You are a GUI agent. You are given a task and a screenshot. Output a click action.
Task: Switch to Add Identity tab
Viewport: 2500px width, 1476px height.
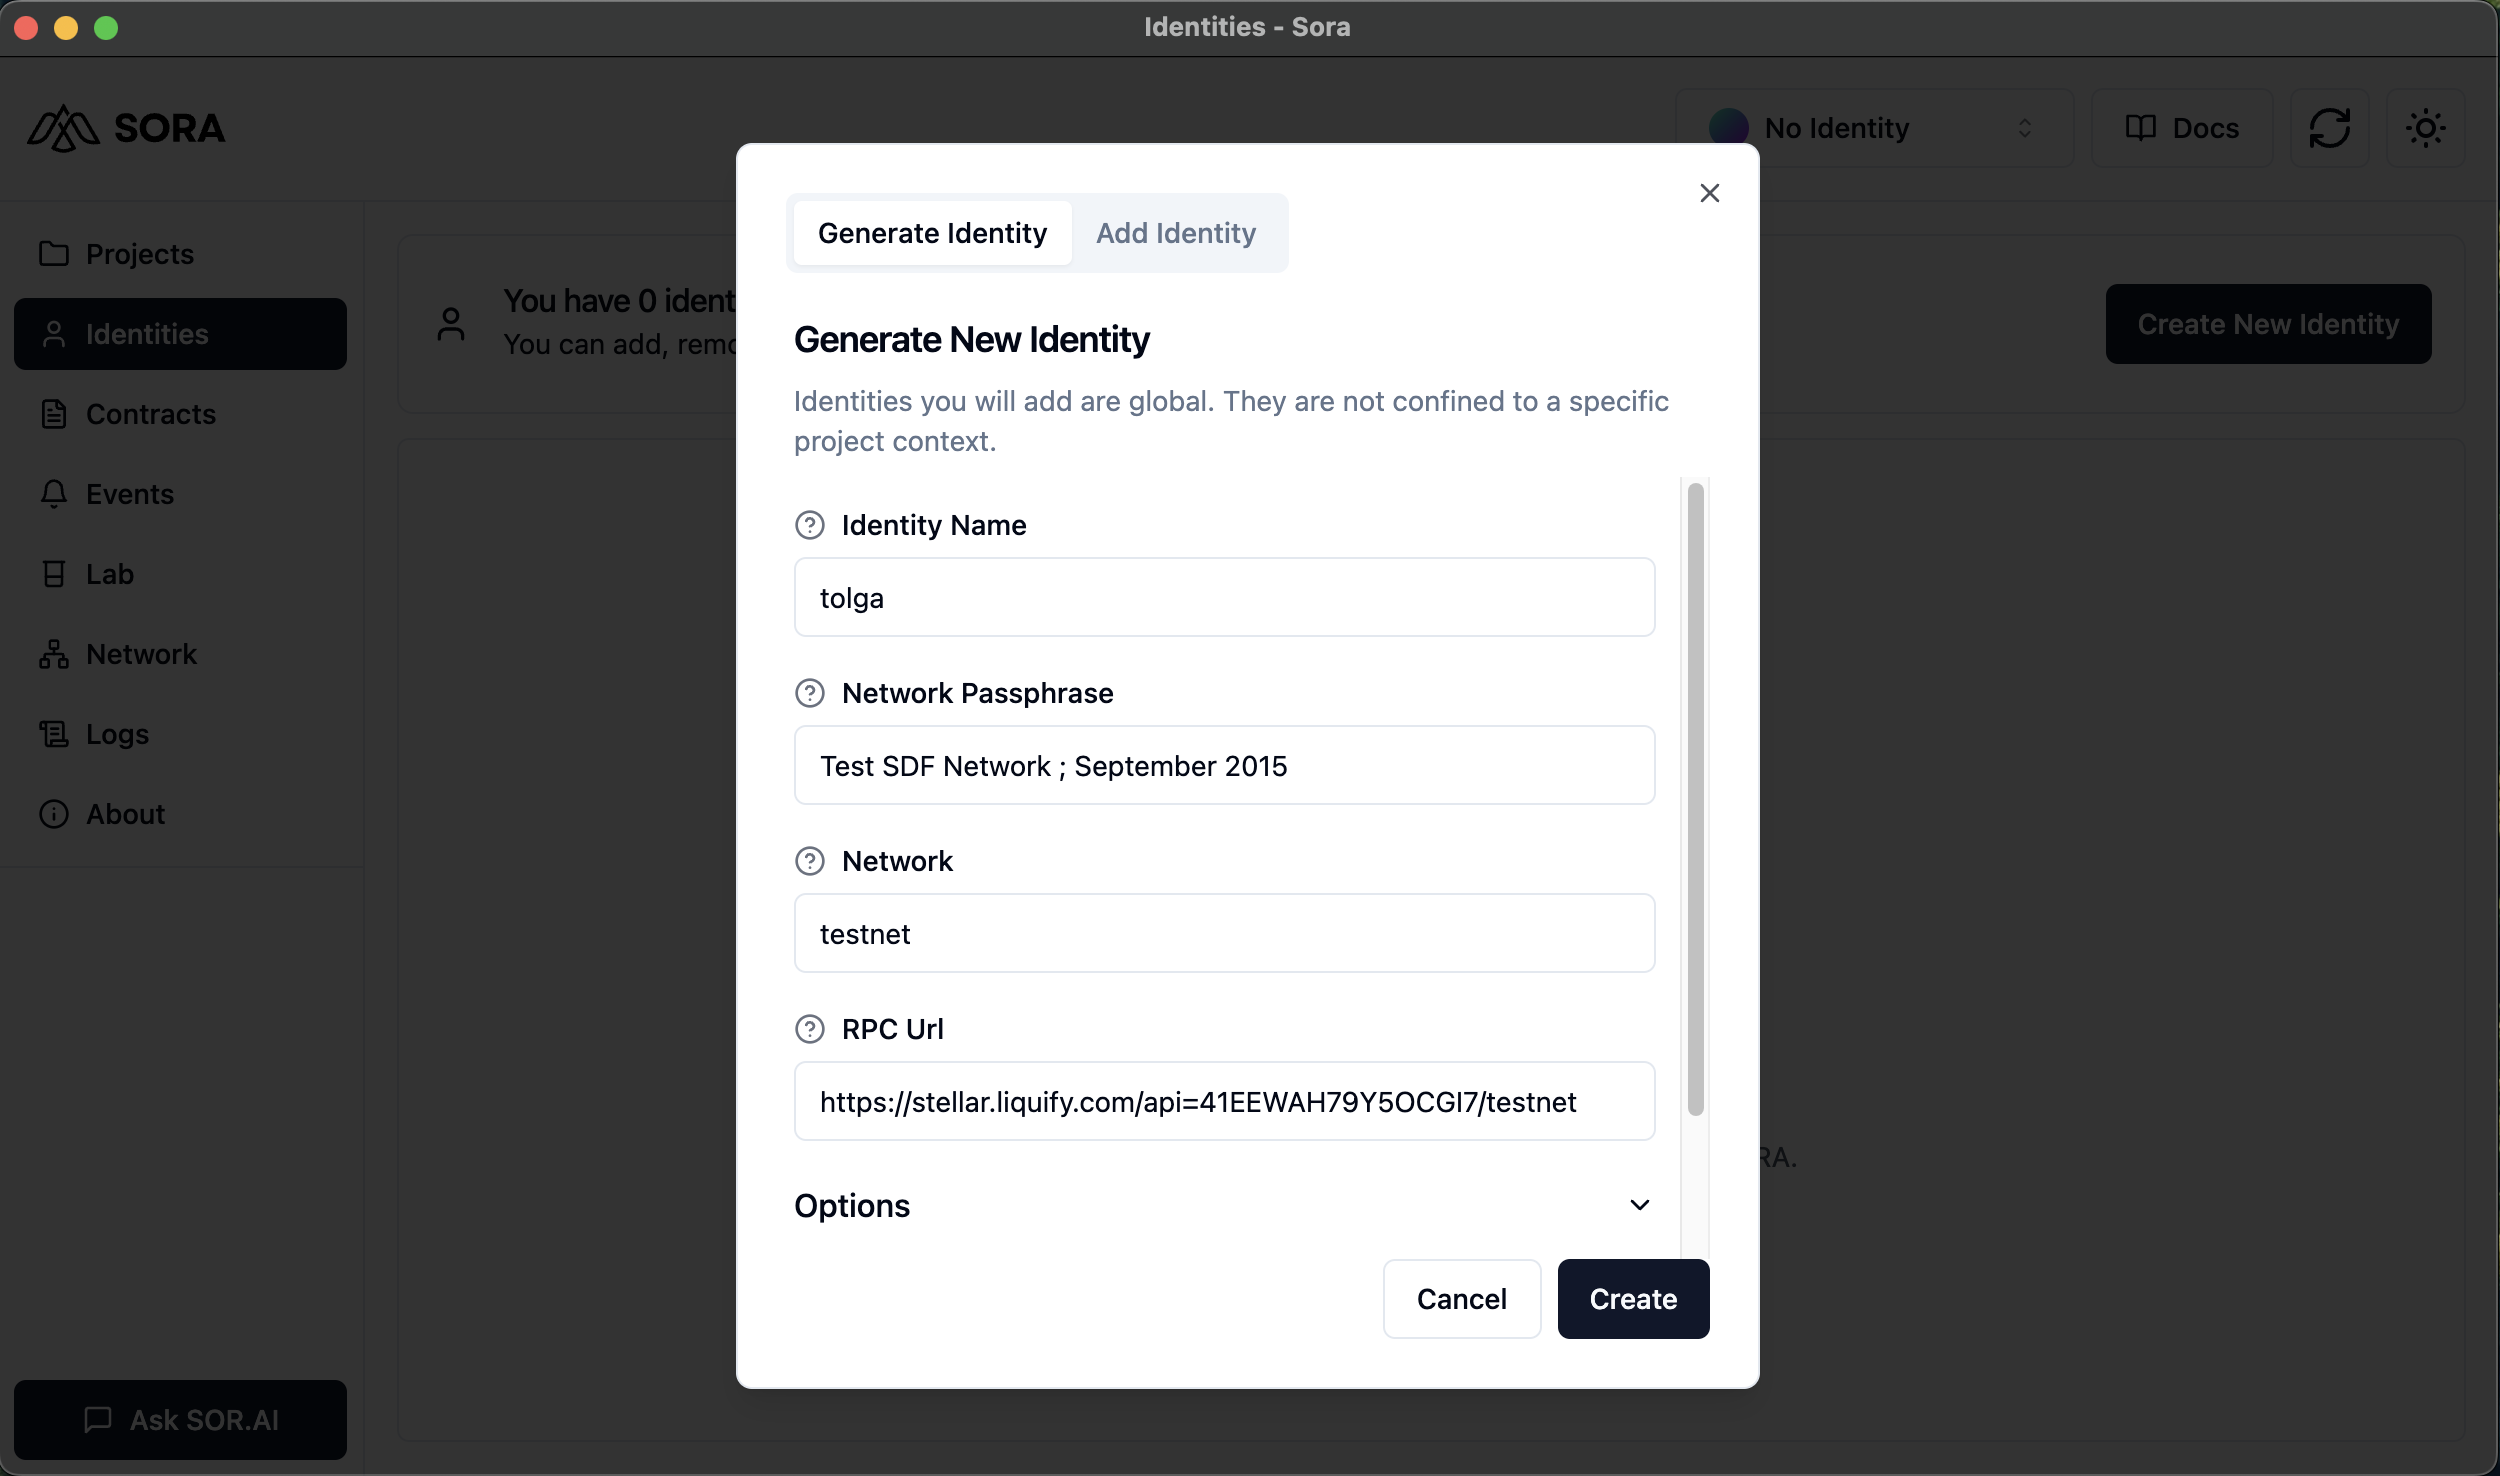tap(1175, 230)
